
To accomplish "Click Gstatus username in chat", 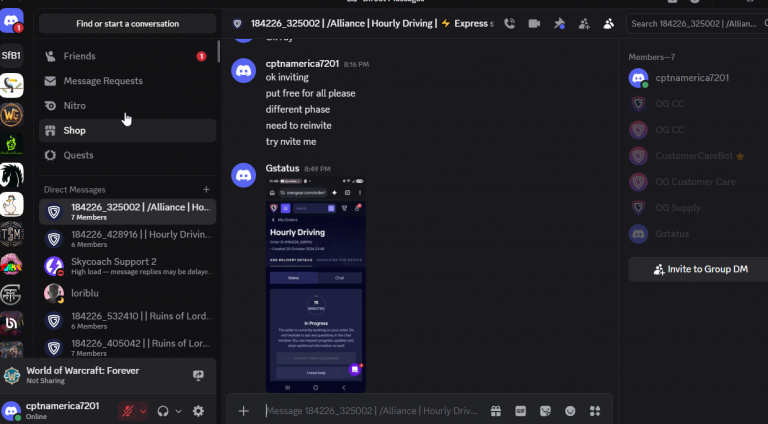I will coord(282,168).
